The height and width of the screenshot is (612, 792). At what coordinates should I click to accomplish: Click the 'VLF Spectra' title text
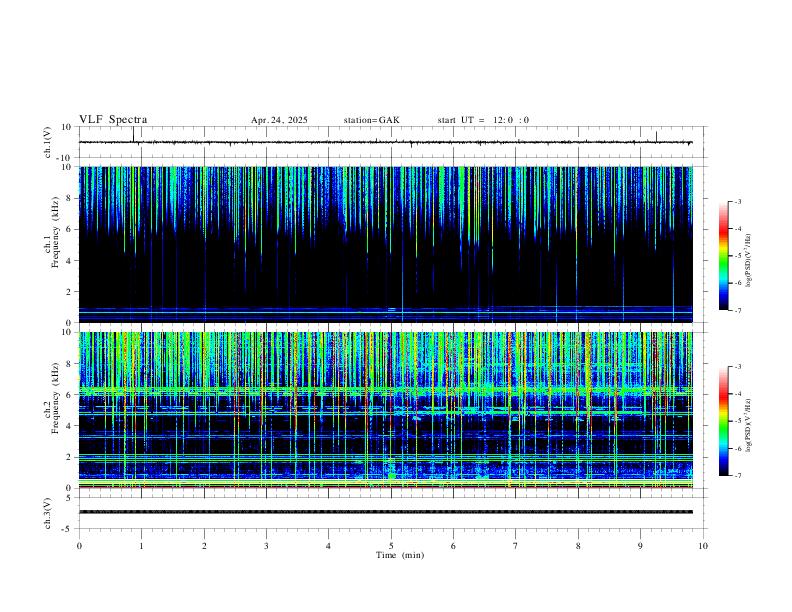[x=113, y=120]
